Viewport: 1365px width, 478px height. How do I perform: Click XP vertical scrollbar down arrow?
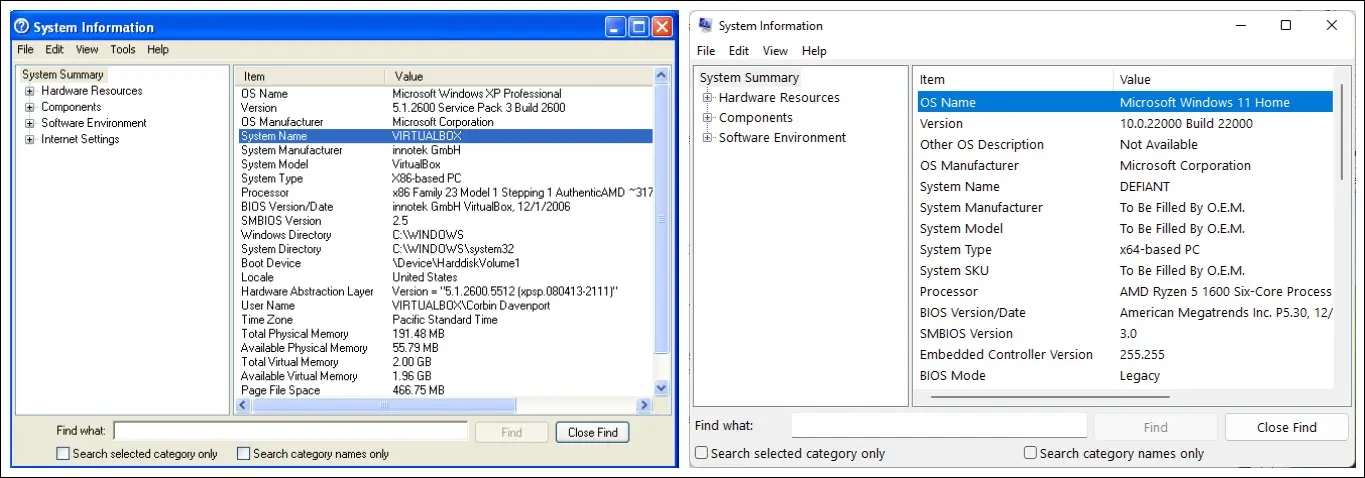click(x=661, y=388)
